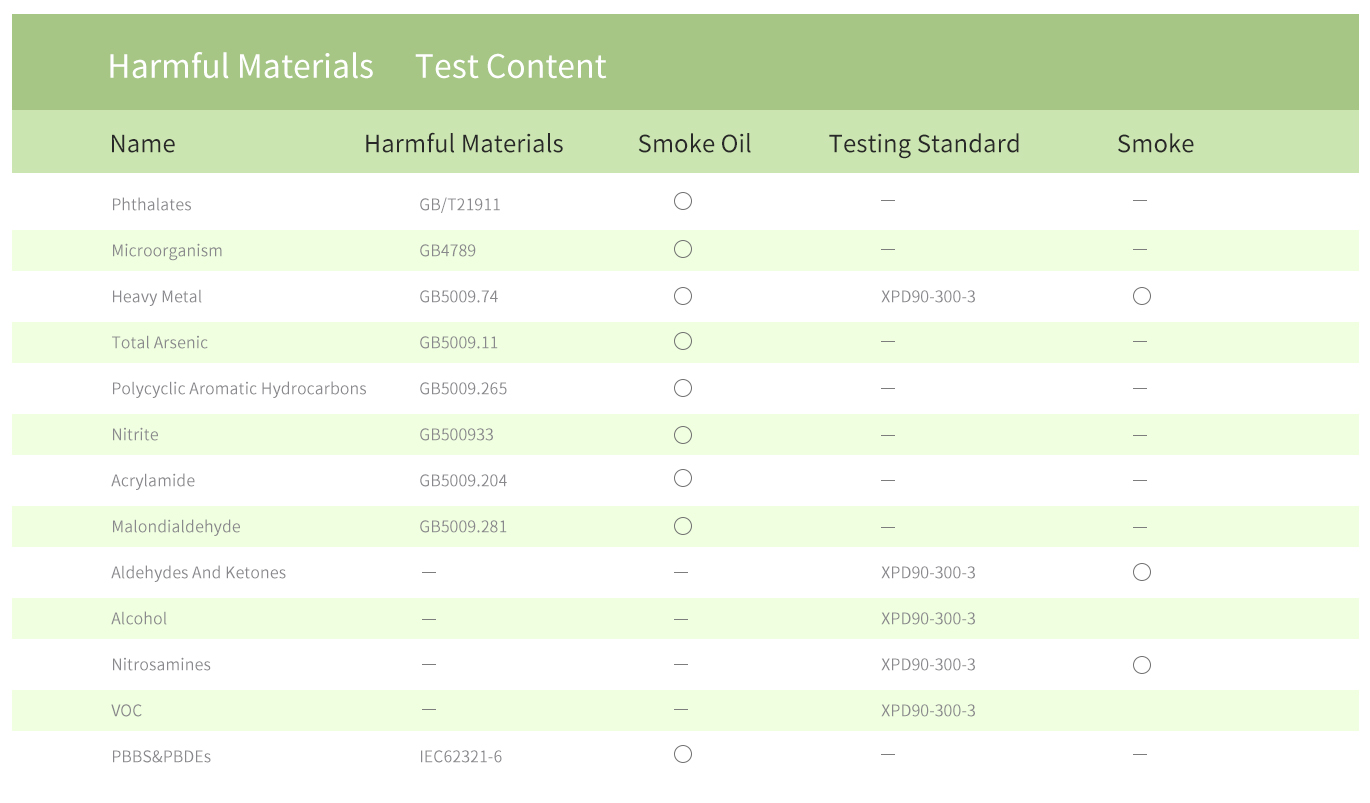Click the Smoke Oil circle for Total Arsenic

[x=683, y=341]
